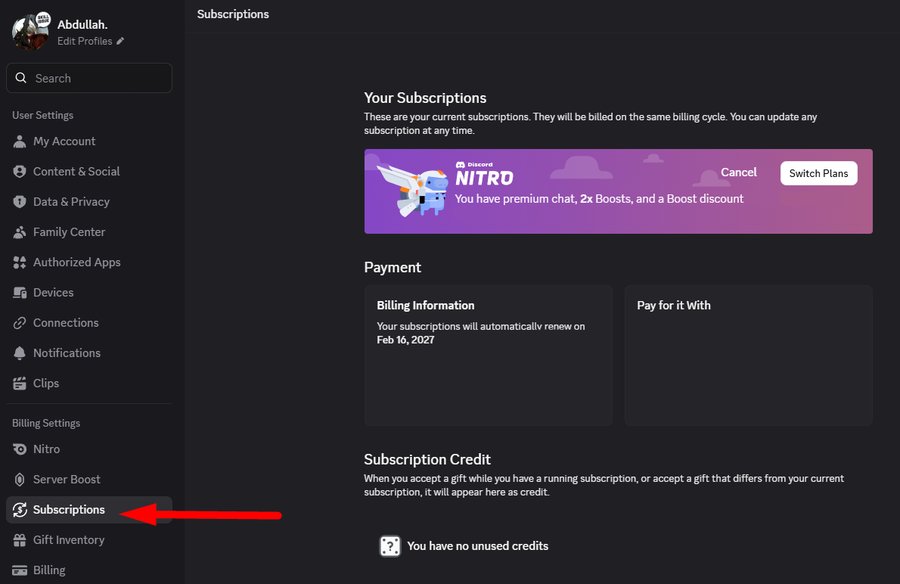Viewport: 900px width, 584px height.
Task: Click the Authorized Apps icon
Action: pos(20,262)
